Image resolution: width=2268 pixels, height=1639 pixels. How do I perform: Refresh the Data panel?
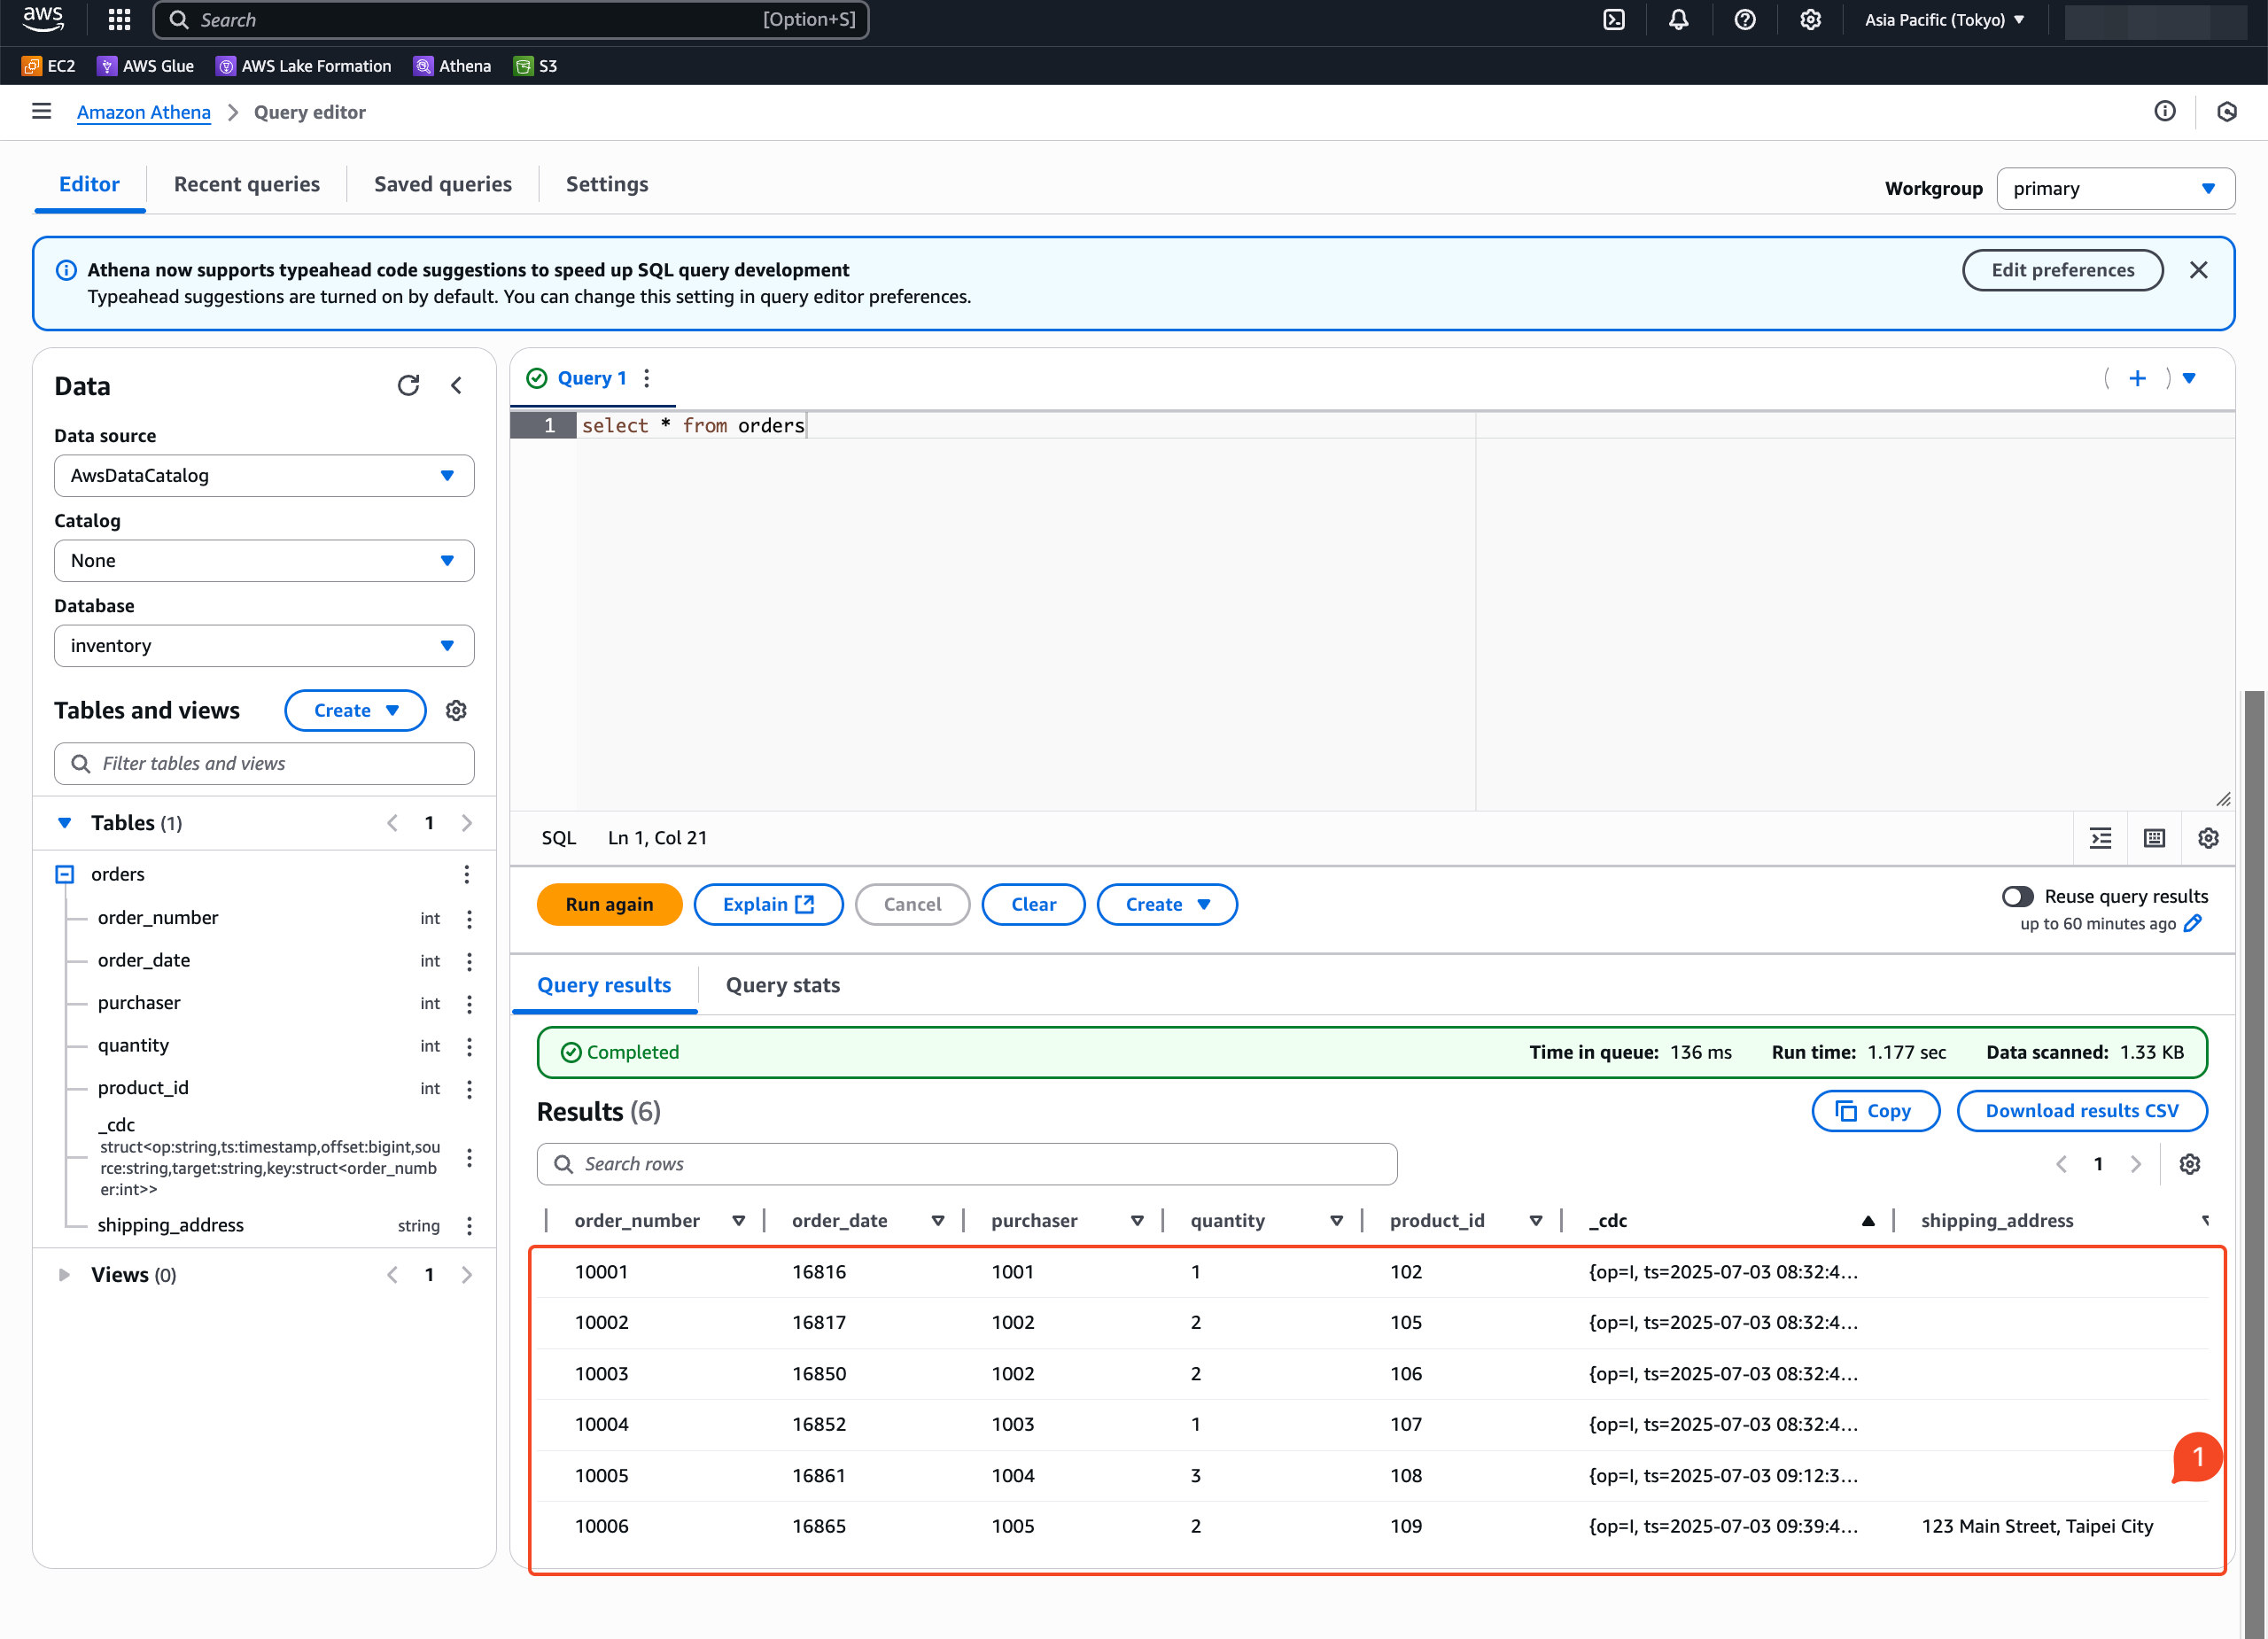coord(408,385)
